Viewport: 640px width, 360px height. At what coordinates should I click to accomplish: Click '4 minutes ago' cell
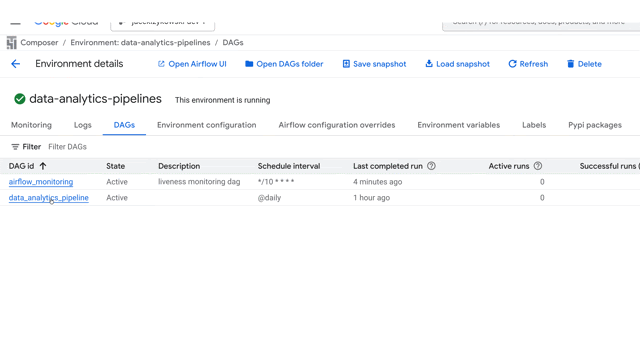coord(378,182)
